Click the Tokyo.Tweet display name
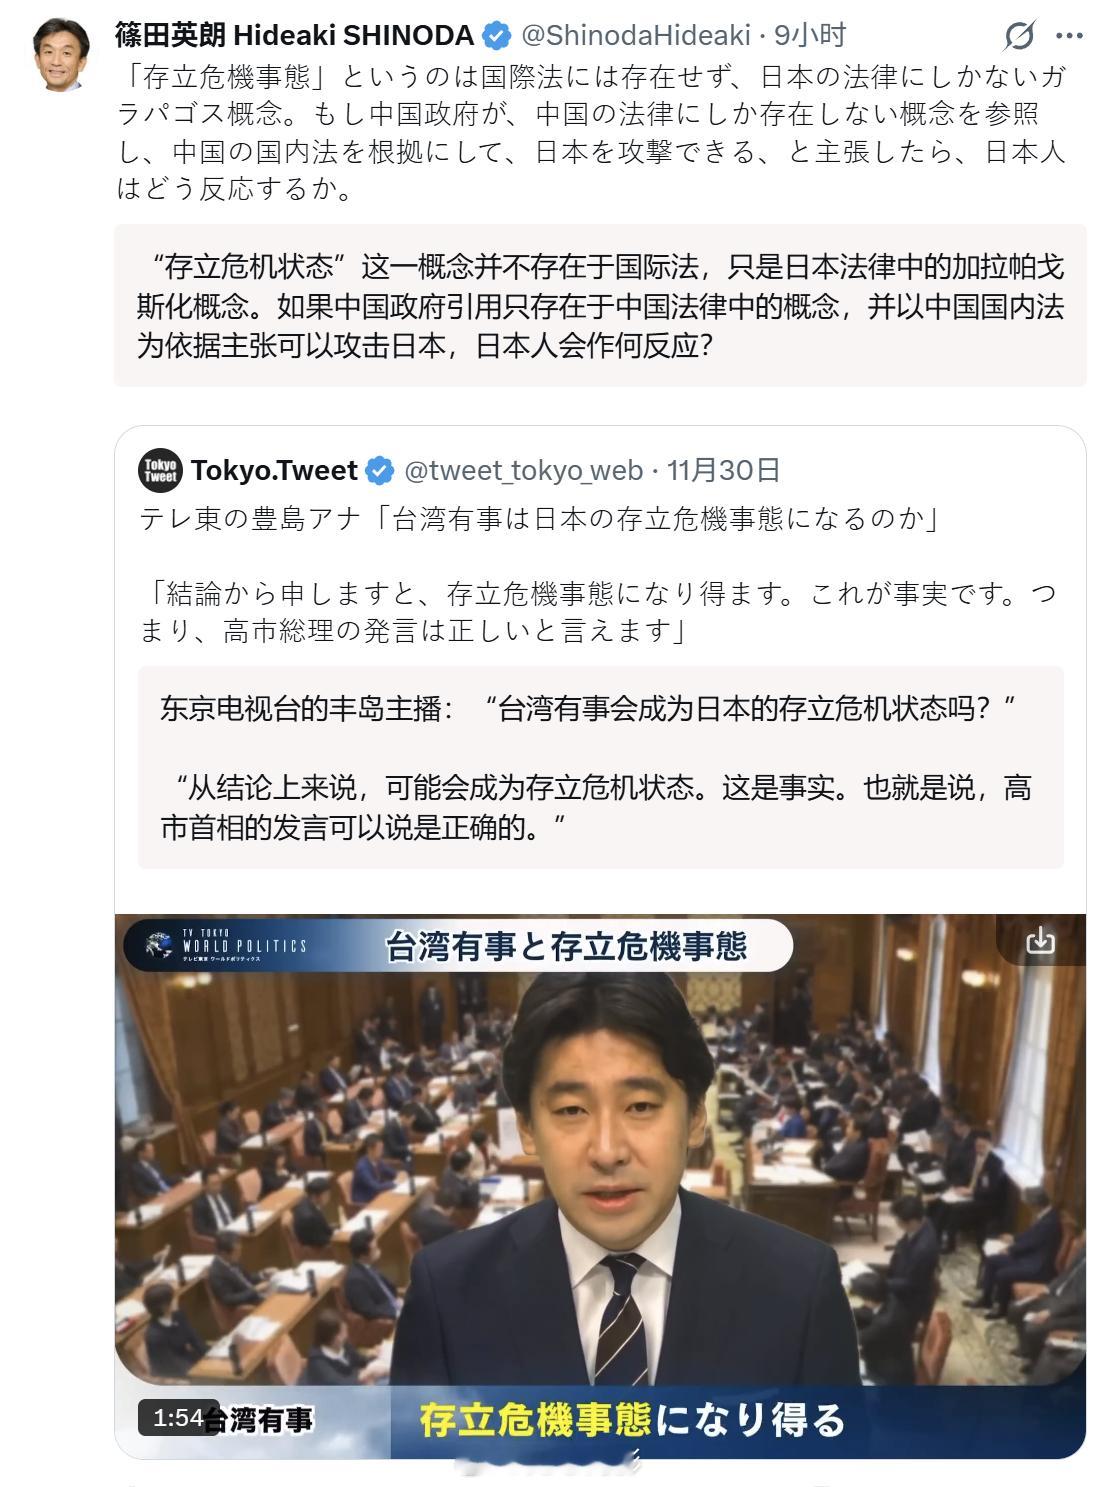1100x1487 pixels. [274, 470]
